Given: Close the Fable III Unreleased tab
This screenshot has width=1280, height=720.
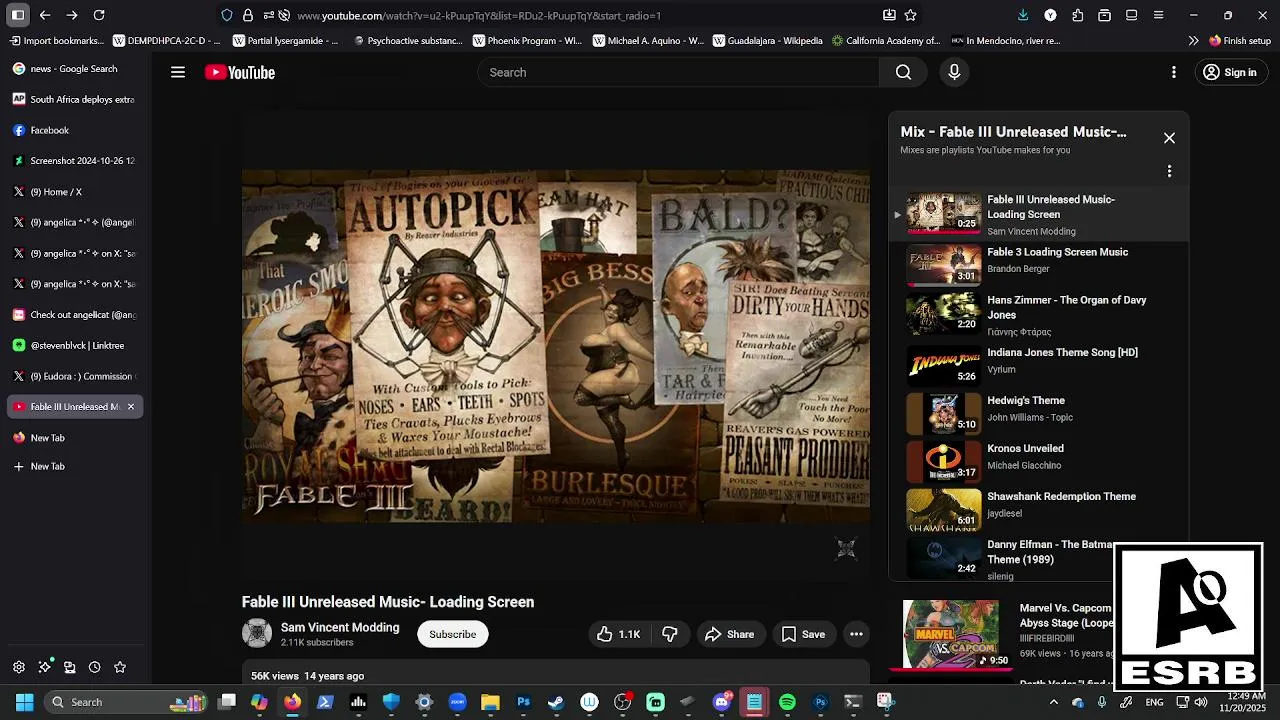Looking at the screenshot, I should (130, 407).
